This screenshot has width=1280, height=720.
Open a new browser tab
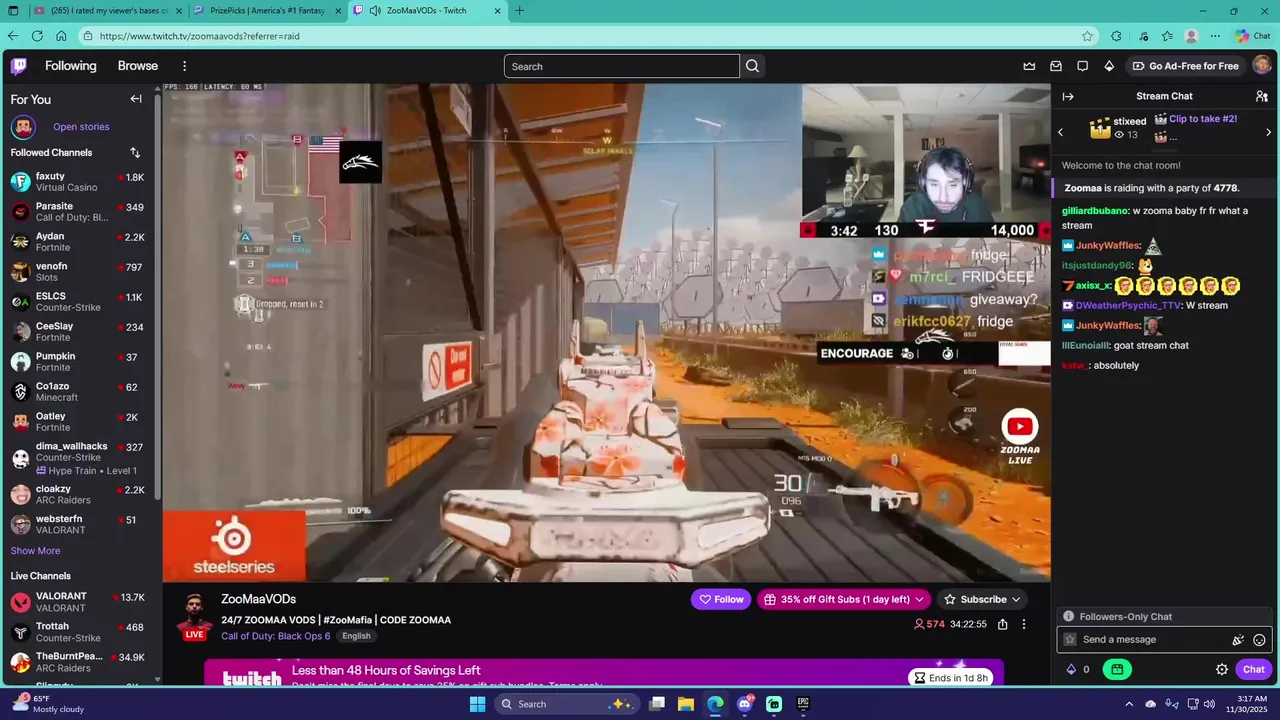[x=519, y=11]
